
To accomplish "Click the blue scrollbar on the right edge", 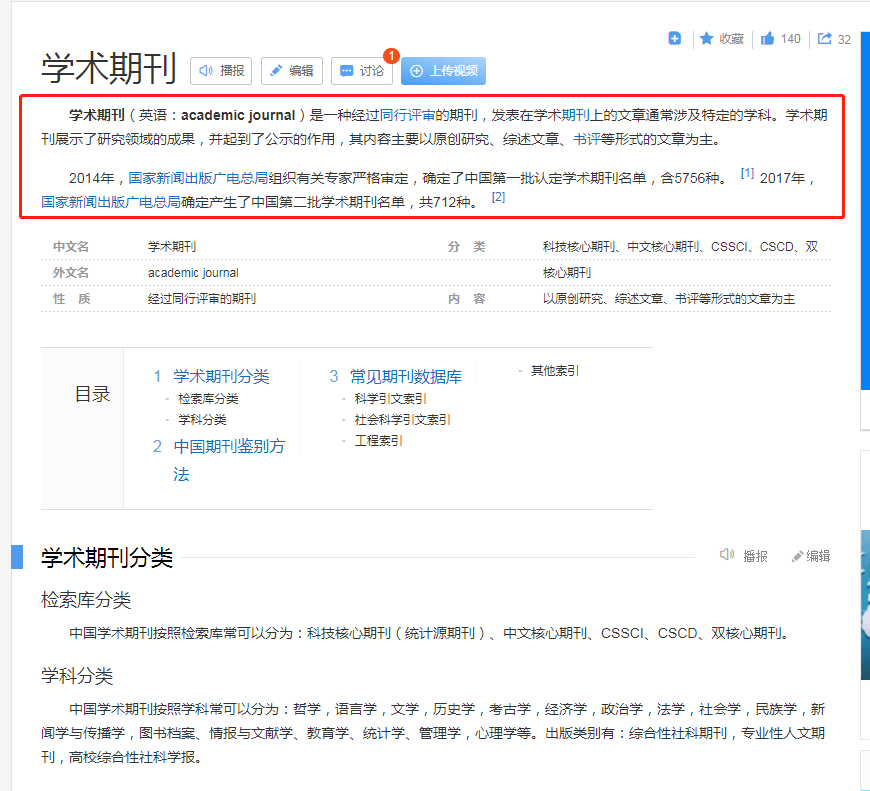I will pyautogui.click(x=865, y=211).
